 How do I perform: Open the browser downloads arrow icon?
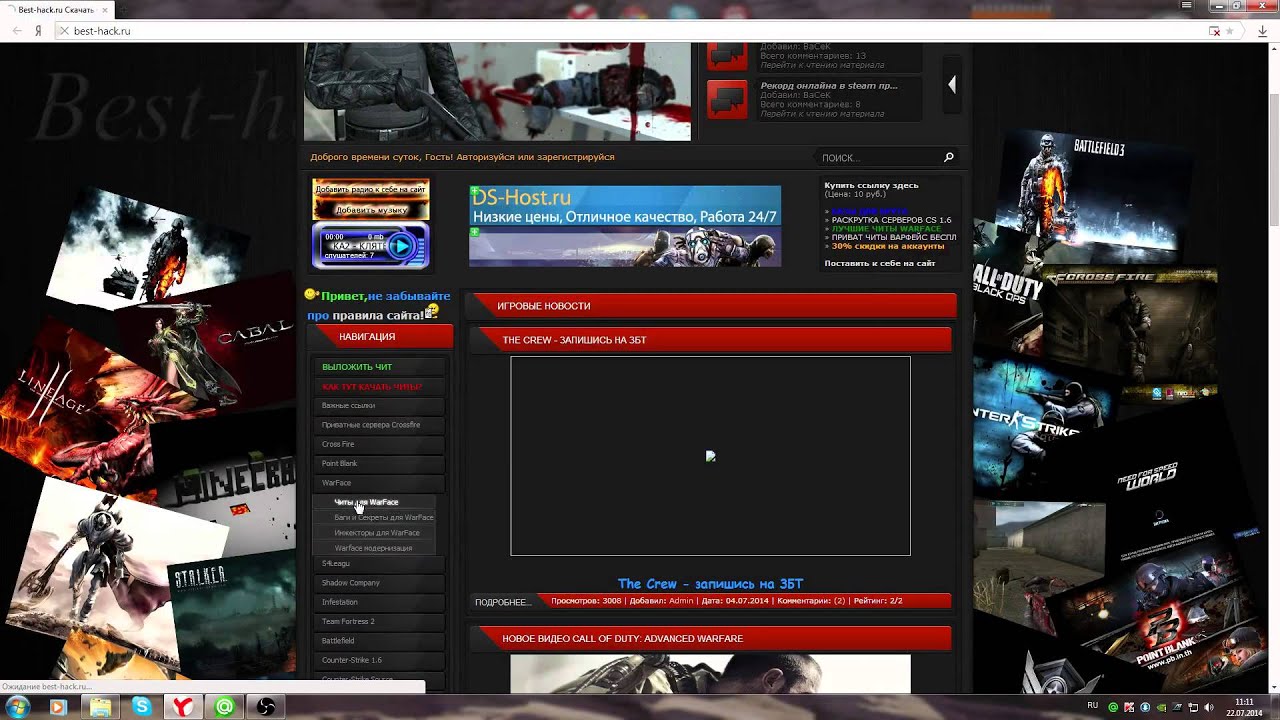pos(1262,31)
